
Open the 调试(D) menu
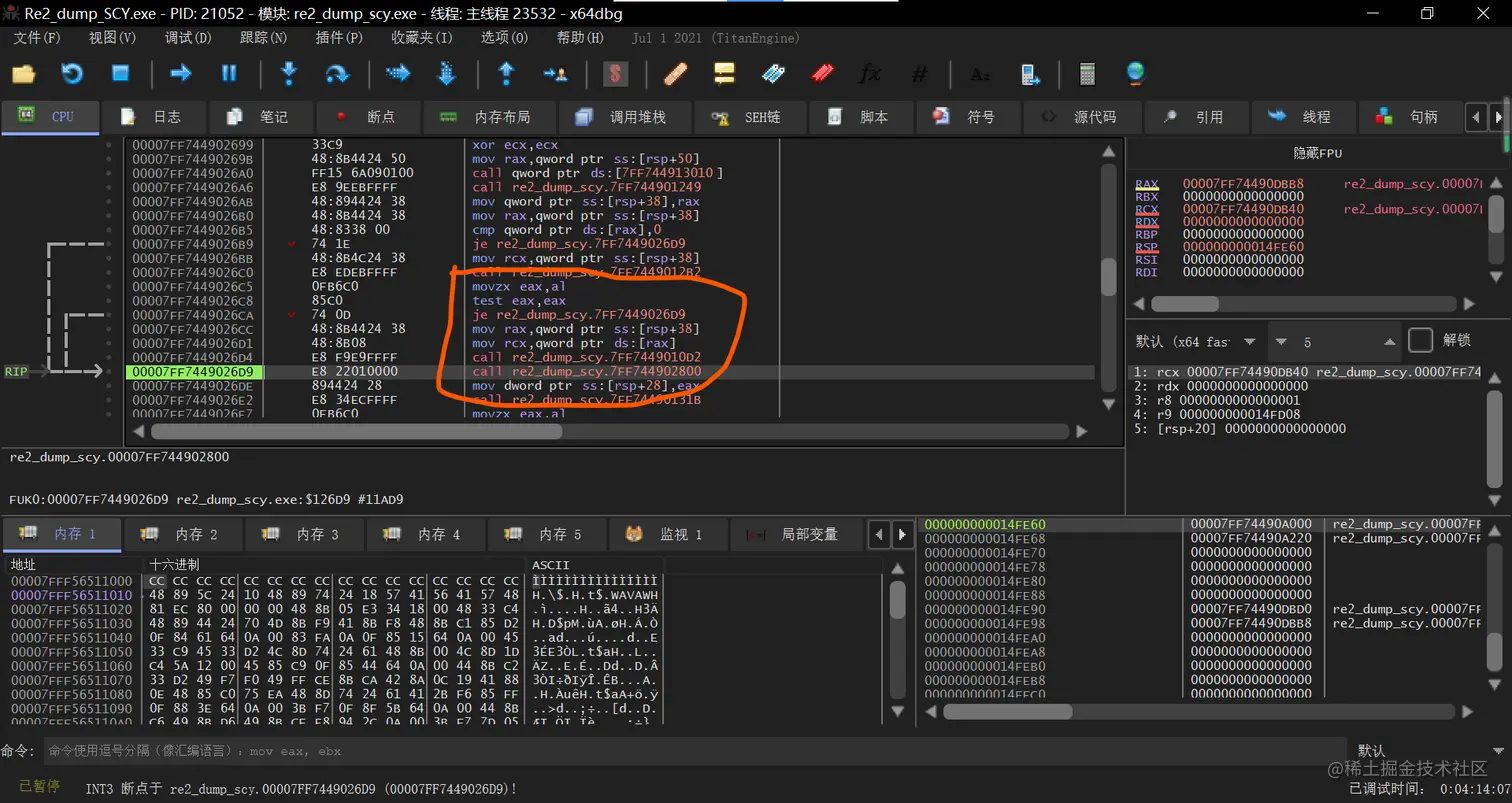pyautogui.click(x=188, y=38)
